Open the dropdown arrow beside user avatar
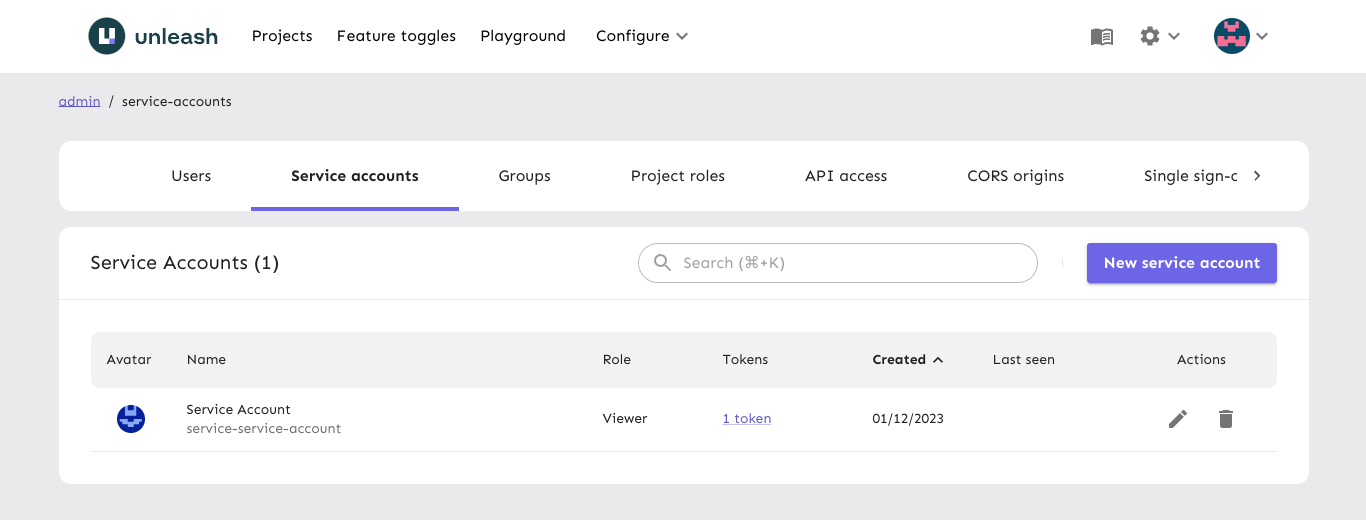The width and height of the screenshot is (1366, 520). point(1262,36)
